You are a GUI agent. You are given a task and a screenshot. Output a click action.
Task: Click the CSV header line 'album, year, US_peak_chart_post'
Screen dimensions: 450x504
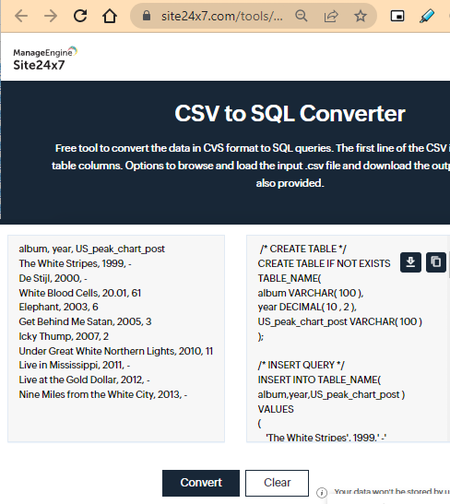[92, 249]
